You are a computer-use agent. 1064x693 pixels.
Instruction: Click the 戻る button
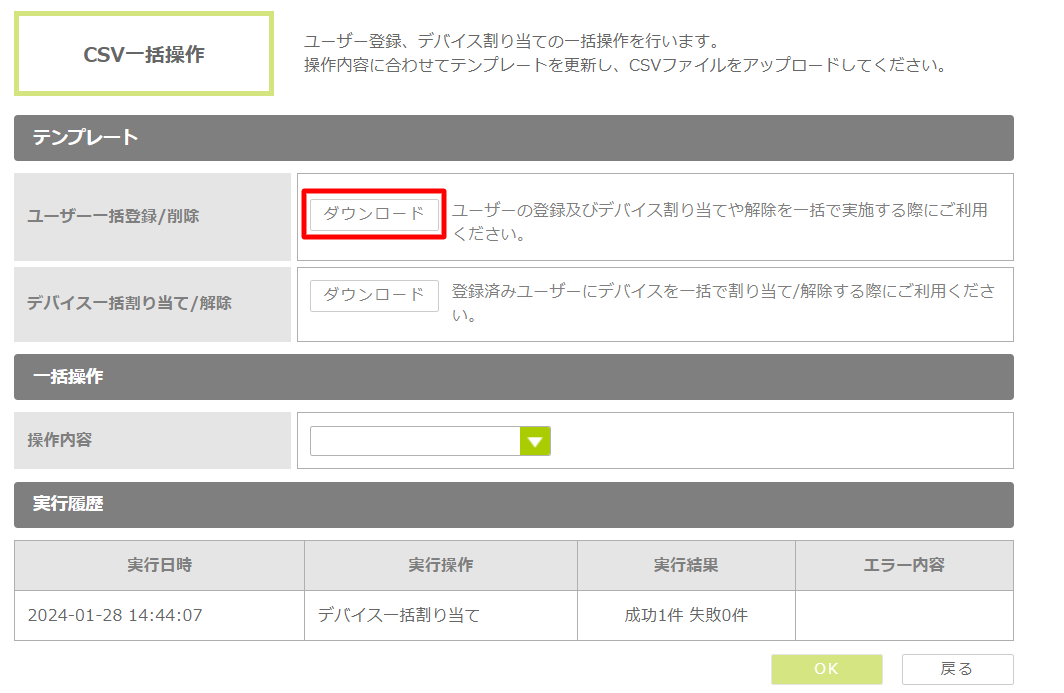(x=957, y=669)
